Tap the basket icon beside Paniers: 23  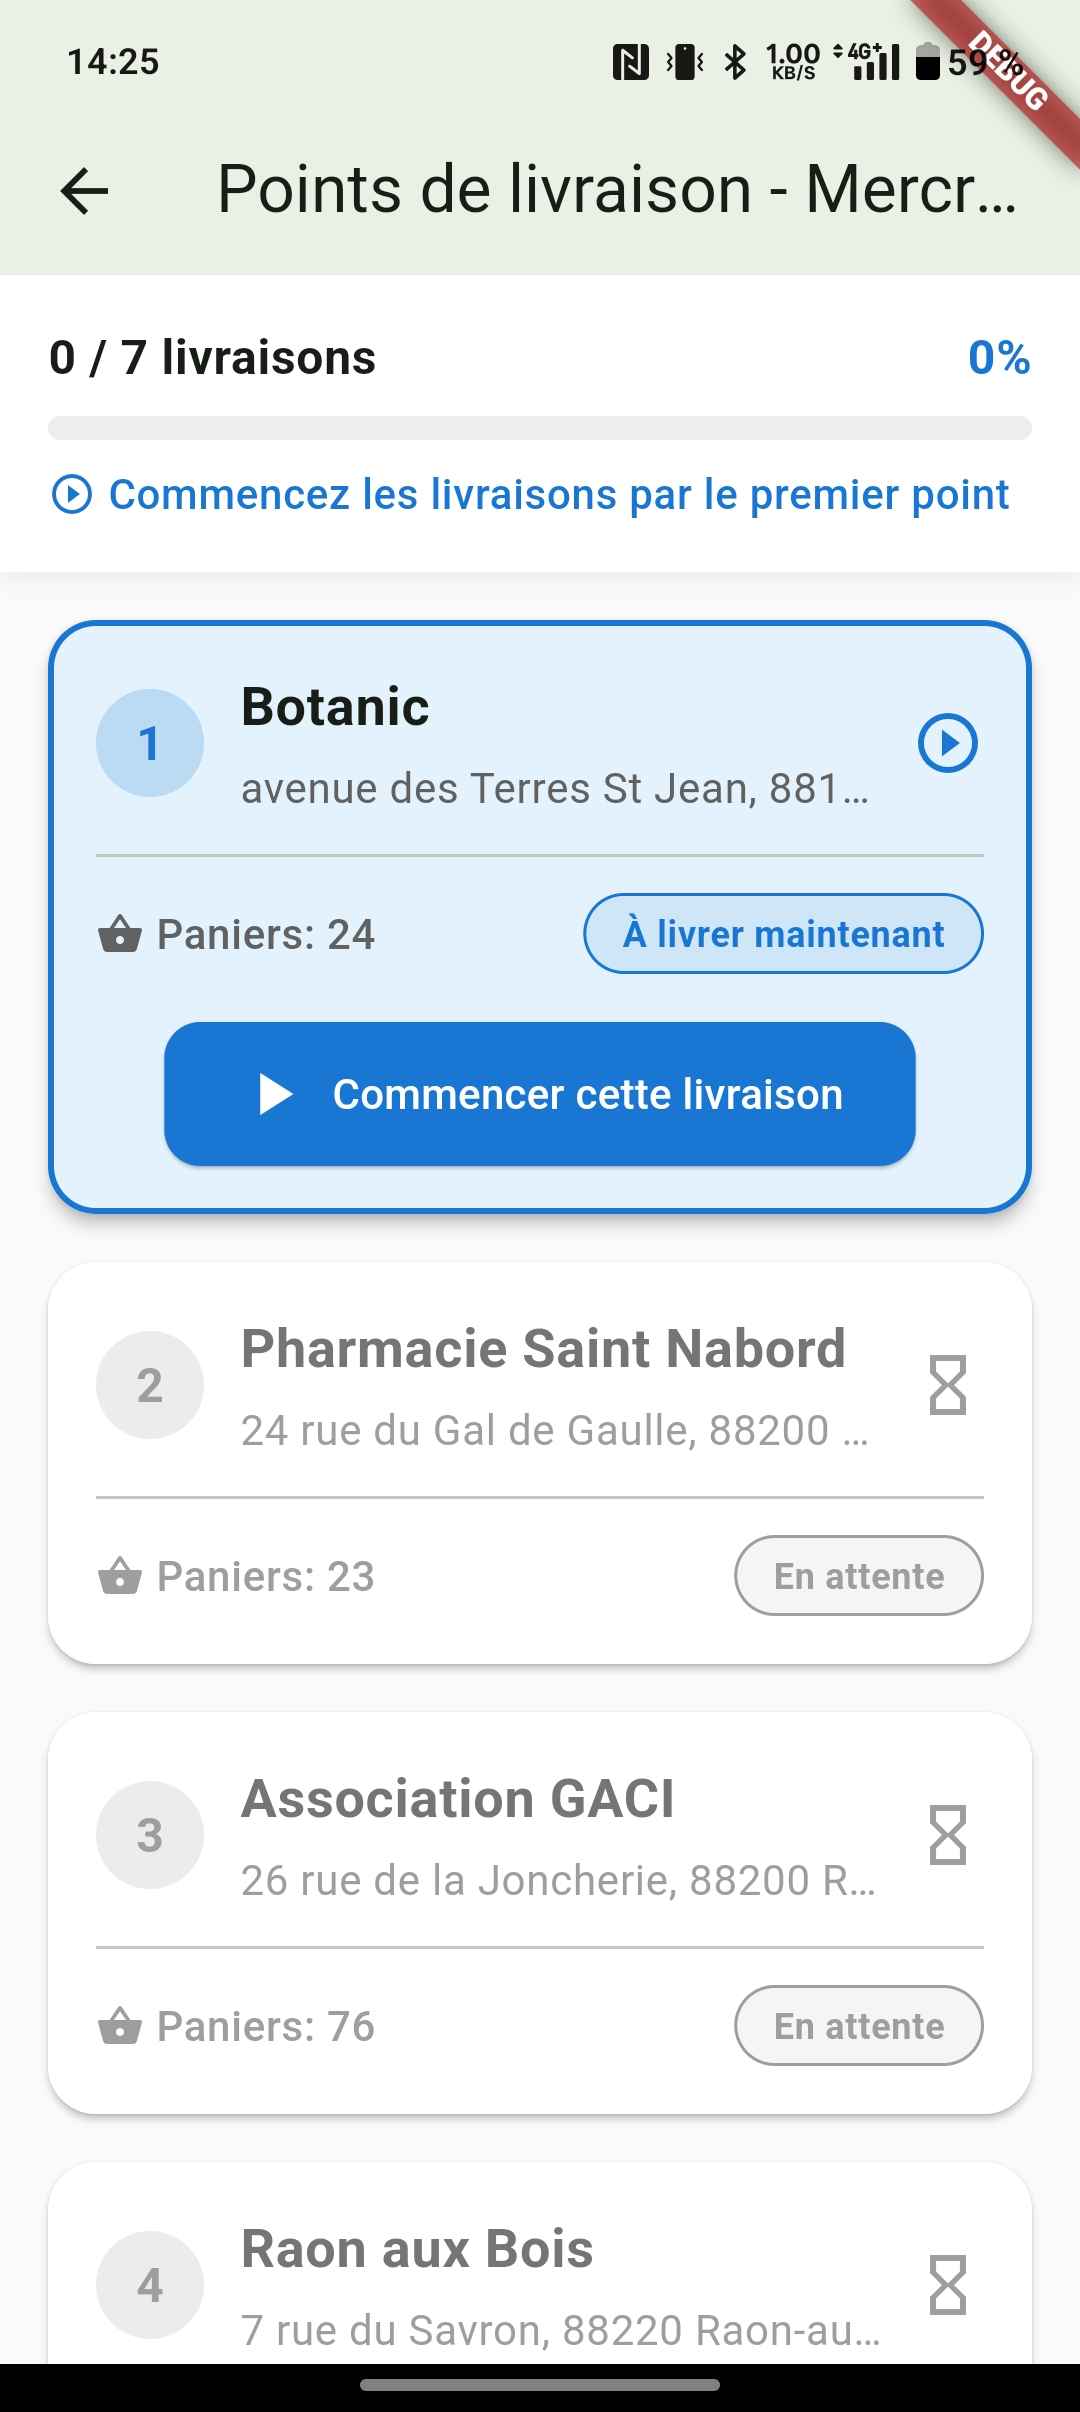[120, 1577]
